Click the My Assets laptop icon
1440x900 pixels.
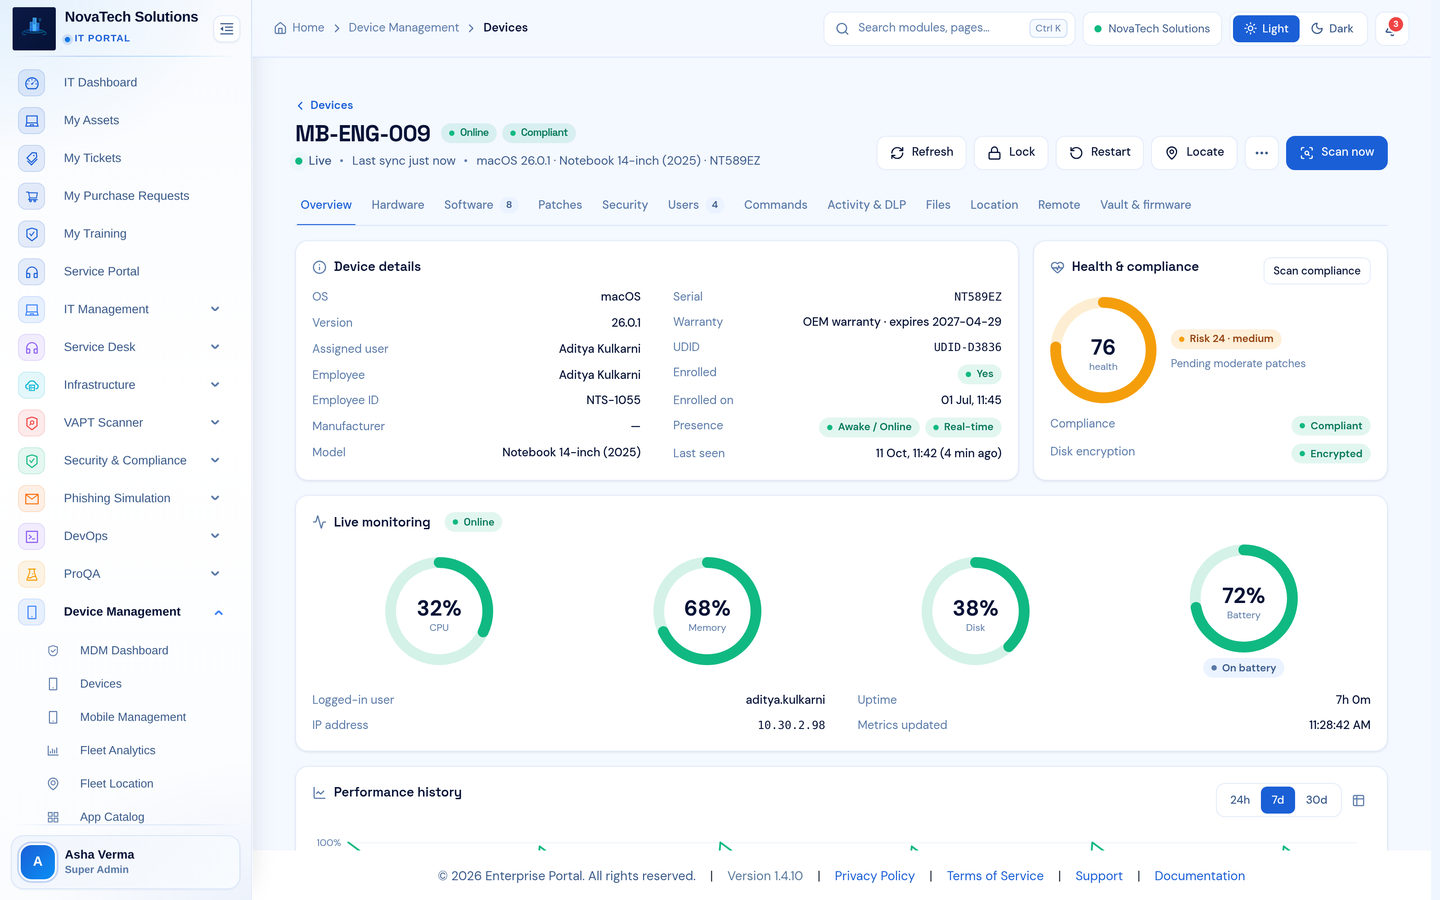coord(32,121)
